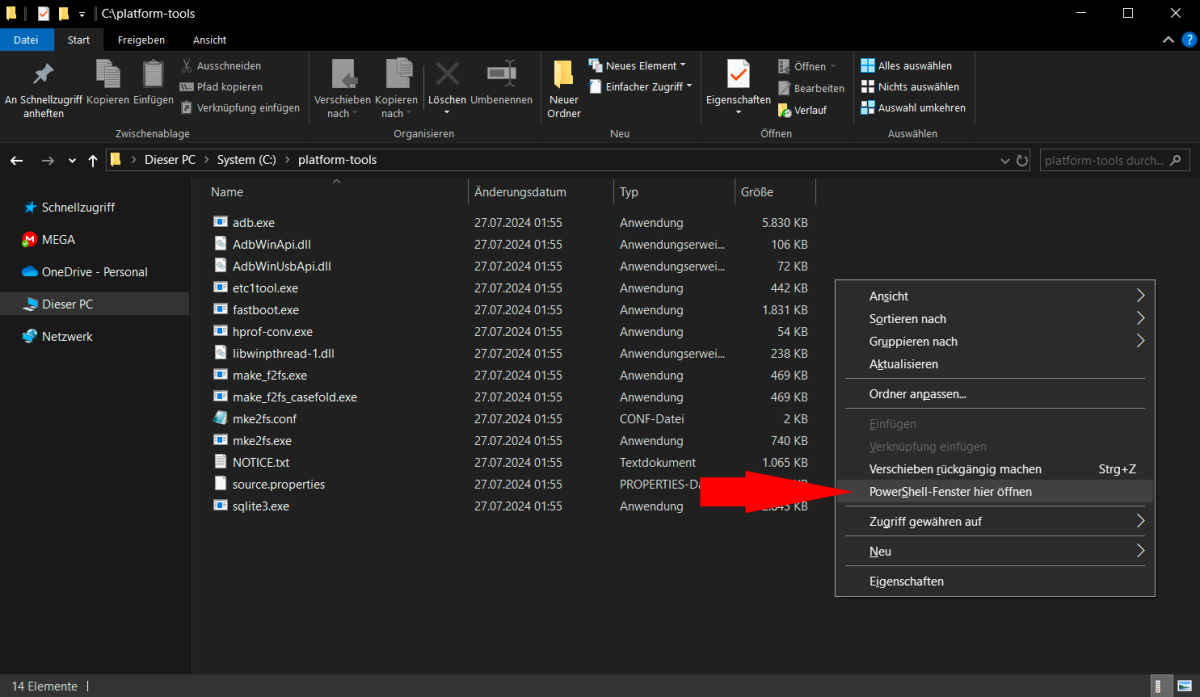This screenshot has height=697, width=1200.
Task: Expand Neu submenu in the context menu
Action: pos(995,551)
